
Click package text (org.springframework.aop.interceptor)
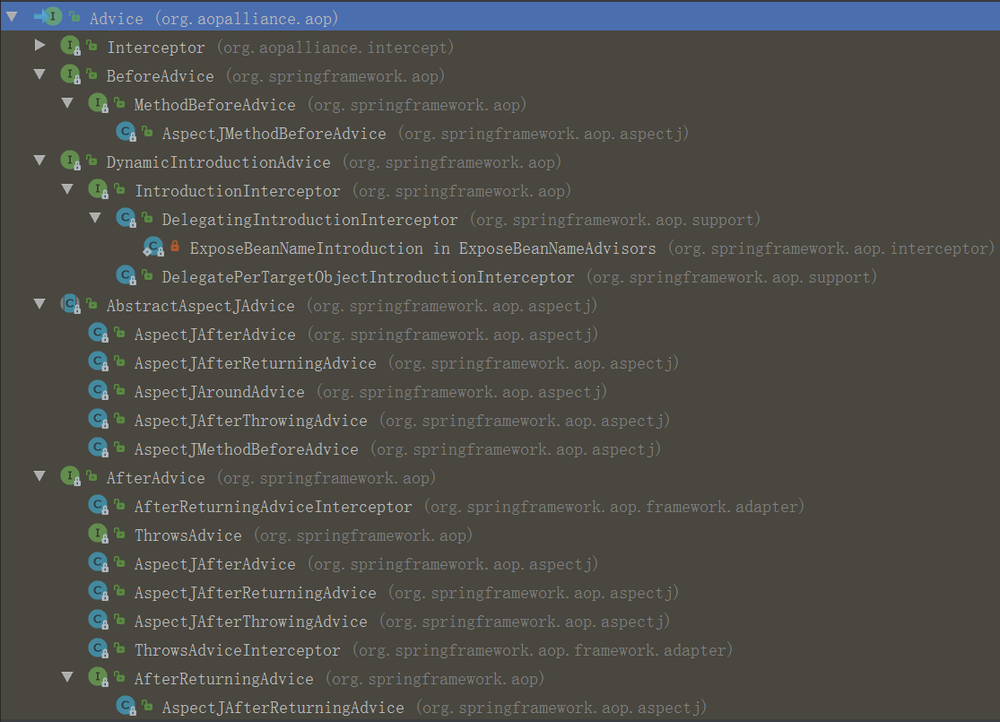[x=831, y=248]
